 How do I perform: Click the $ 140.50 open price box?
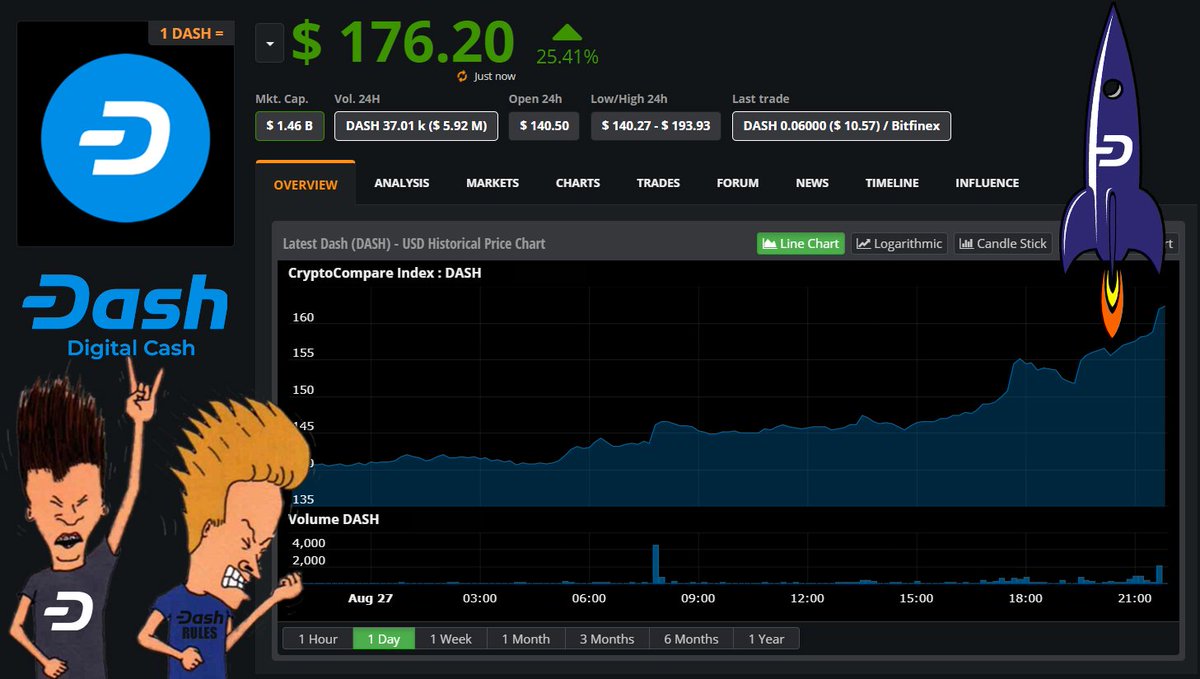tap(544, 126)
